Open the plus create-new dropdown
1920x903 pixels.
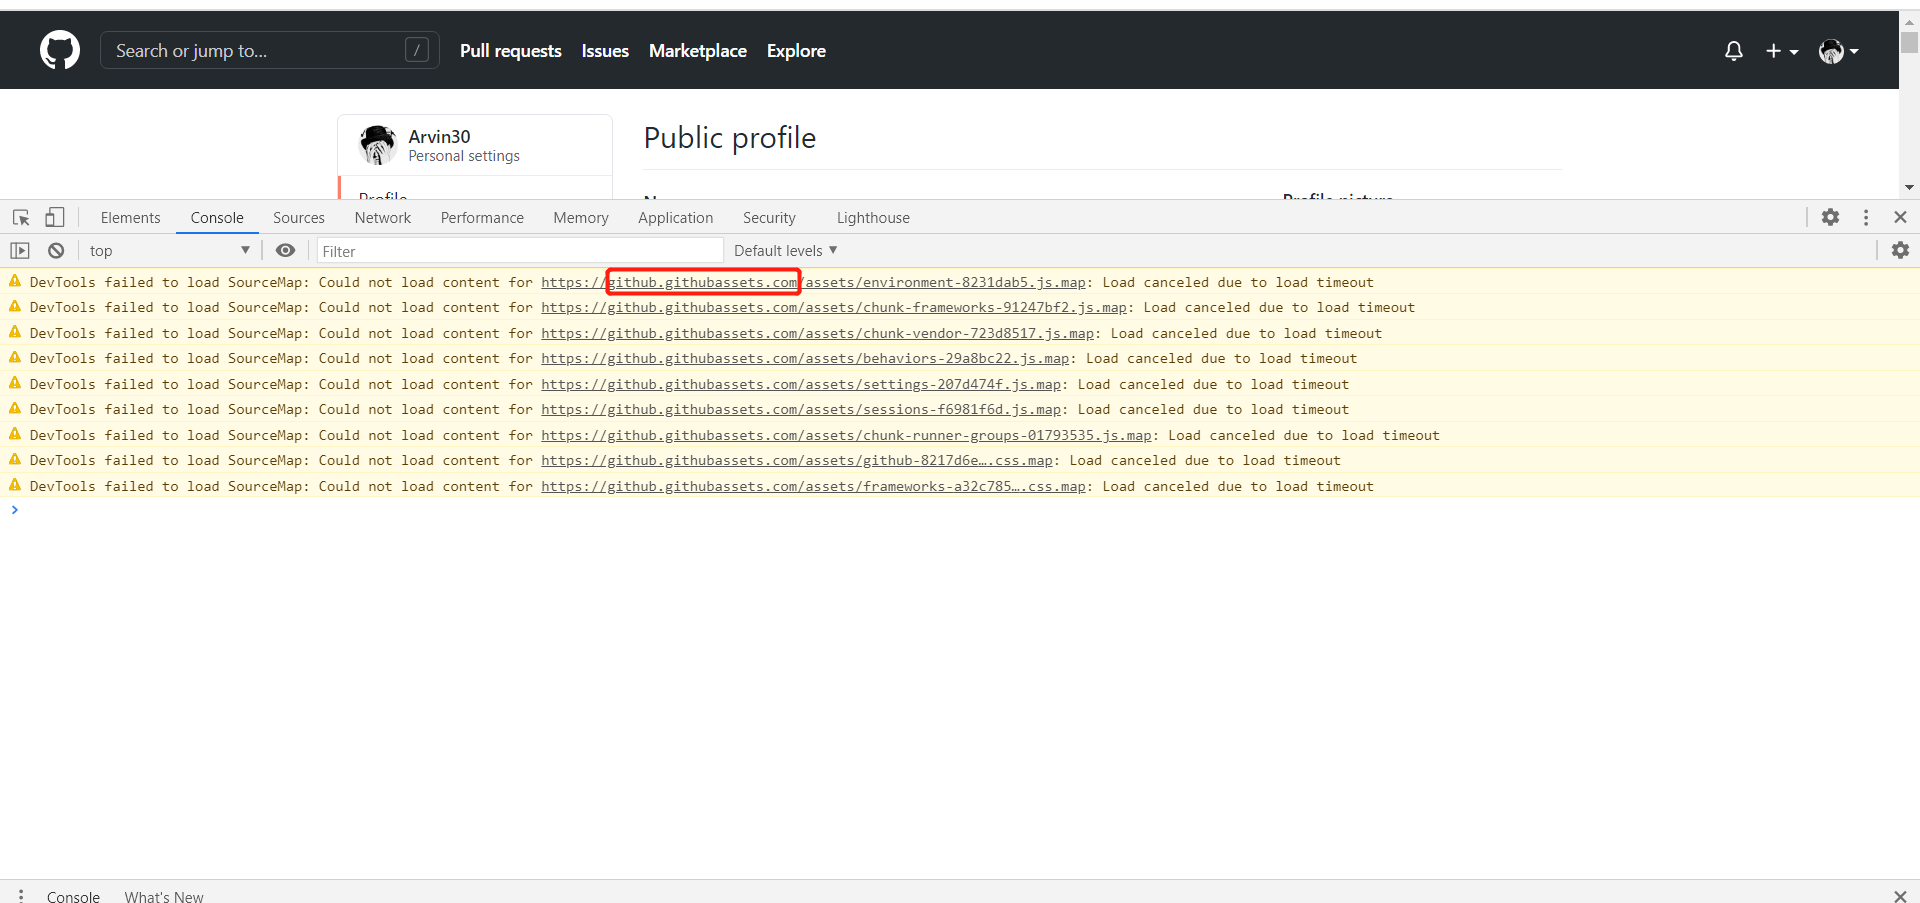click(x=1781, y=51)
